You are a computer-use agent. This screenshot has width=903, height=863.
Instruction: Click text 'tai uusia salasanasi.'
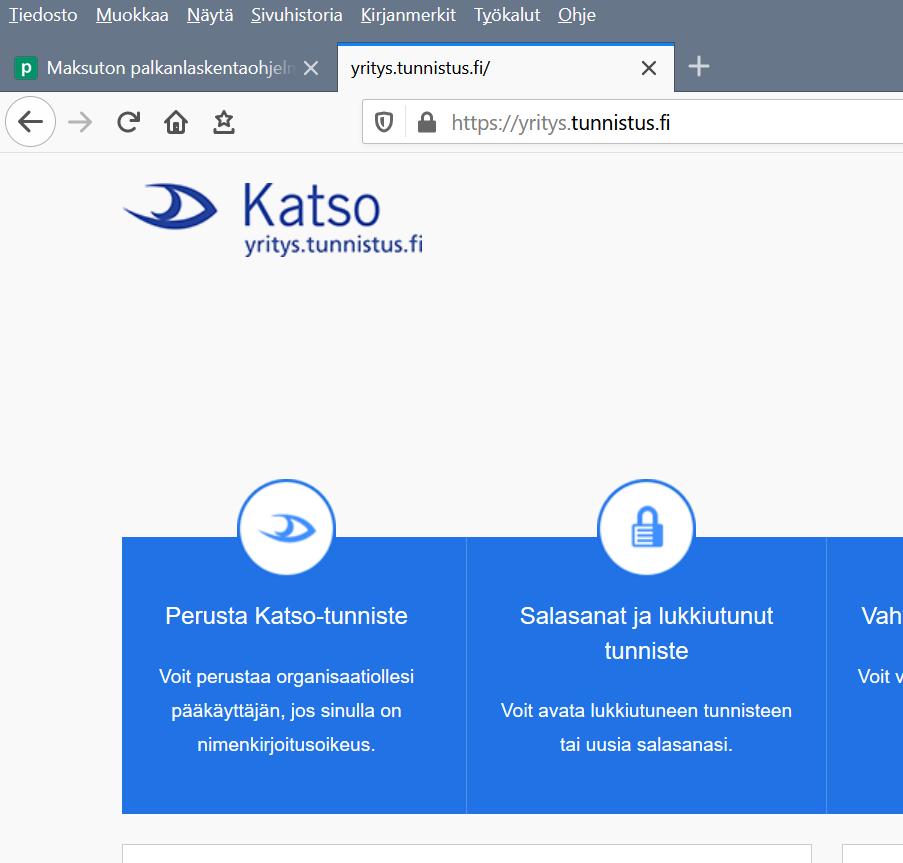pos(646,744)
